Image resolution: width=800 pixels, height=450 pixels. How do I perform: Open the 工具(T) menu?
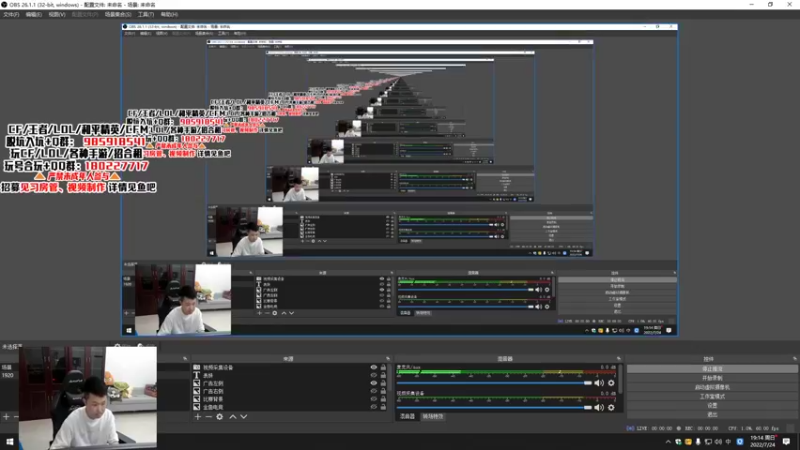tap(146, 14)
